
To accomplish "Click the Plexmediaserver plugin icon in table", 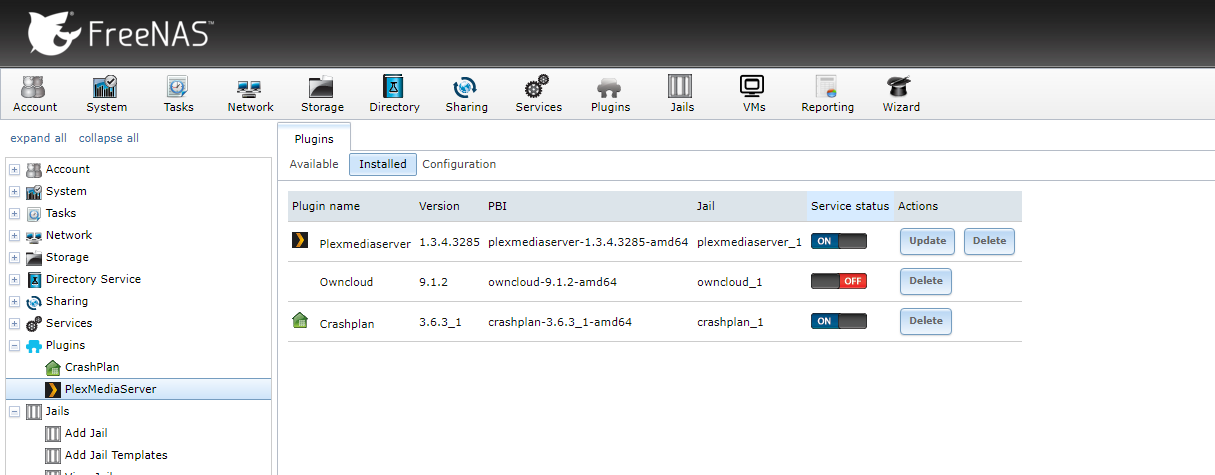I will (x=299, y=241).
